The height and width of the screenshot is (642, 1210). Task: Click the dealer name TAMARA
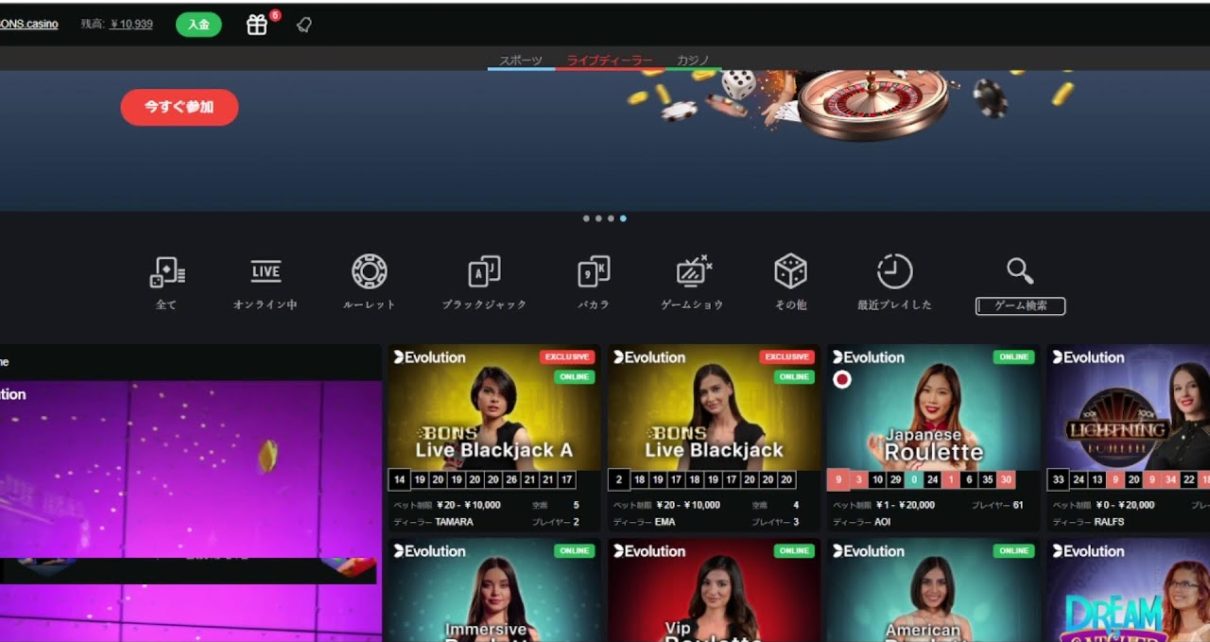(x=454, y=522)
